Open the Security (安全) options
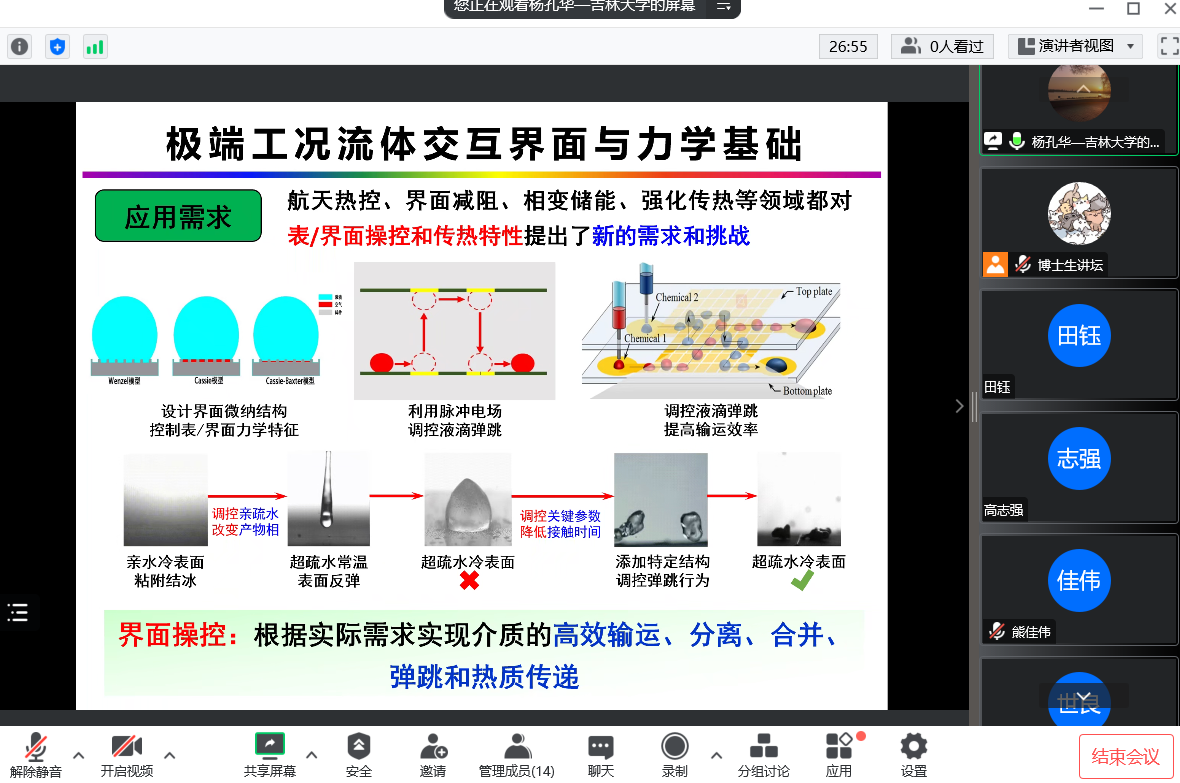This screenshot has width=1180, height=783. click(x=358, y=754)
